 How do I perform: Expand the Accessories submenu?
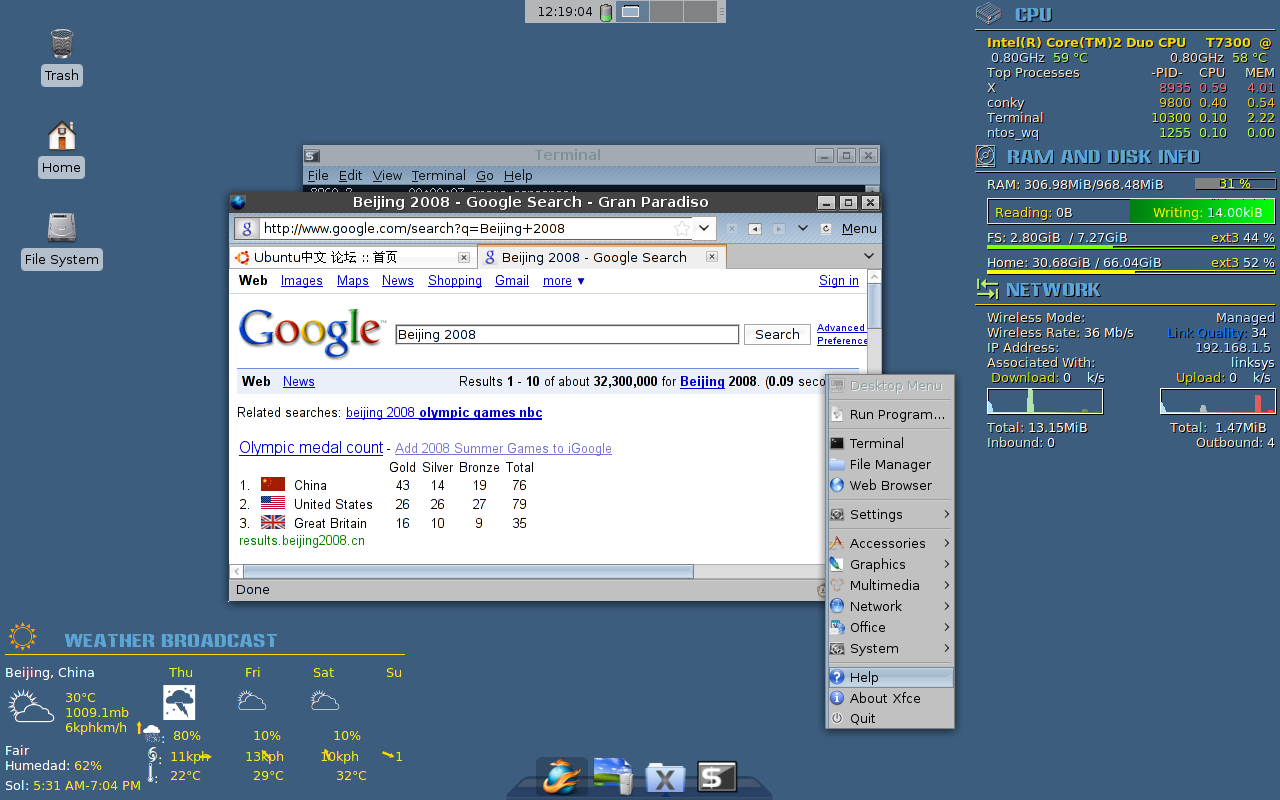(890, 543)
